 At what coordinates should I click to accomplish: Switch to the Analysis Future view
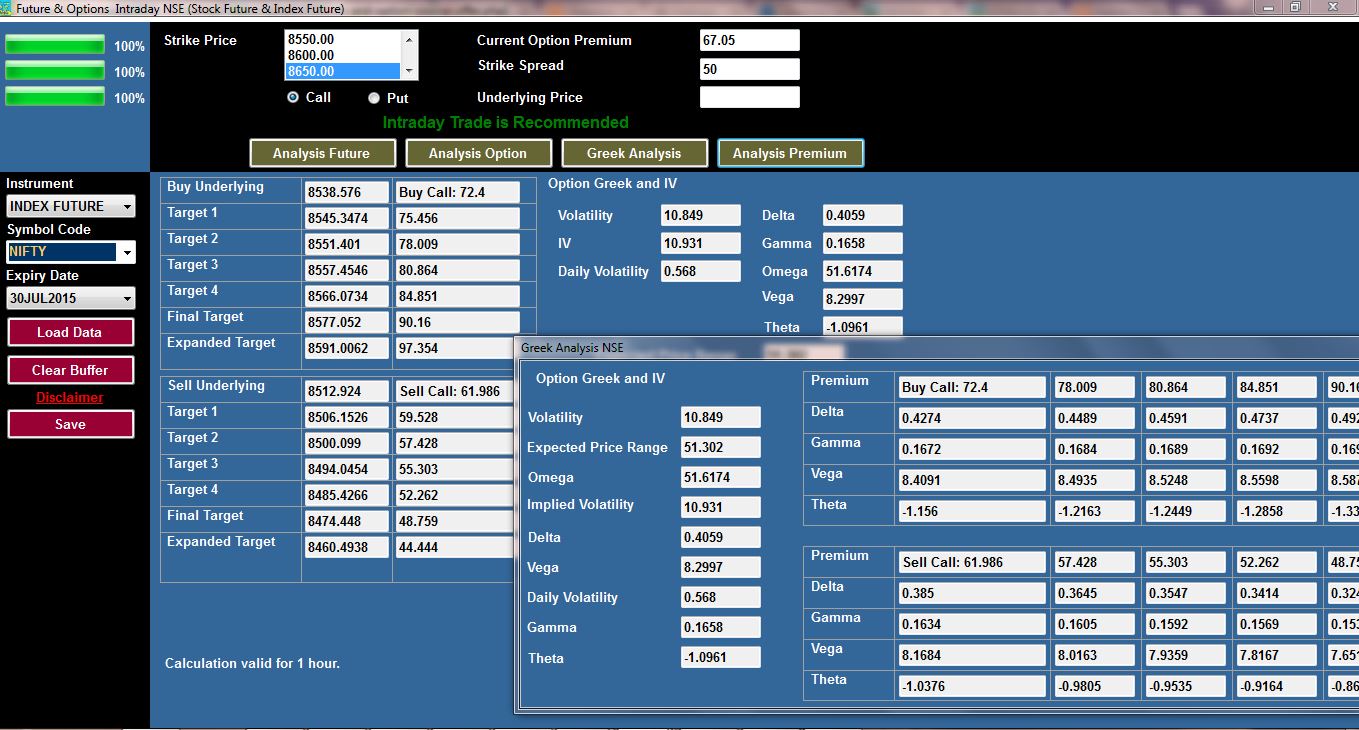click(x=322, y=153)
